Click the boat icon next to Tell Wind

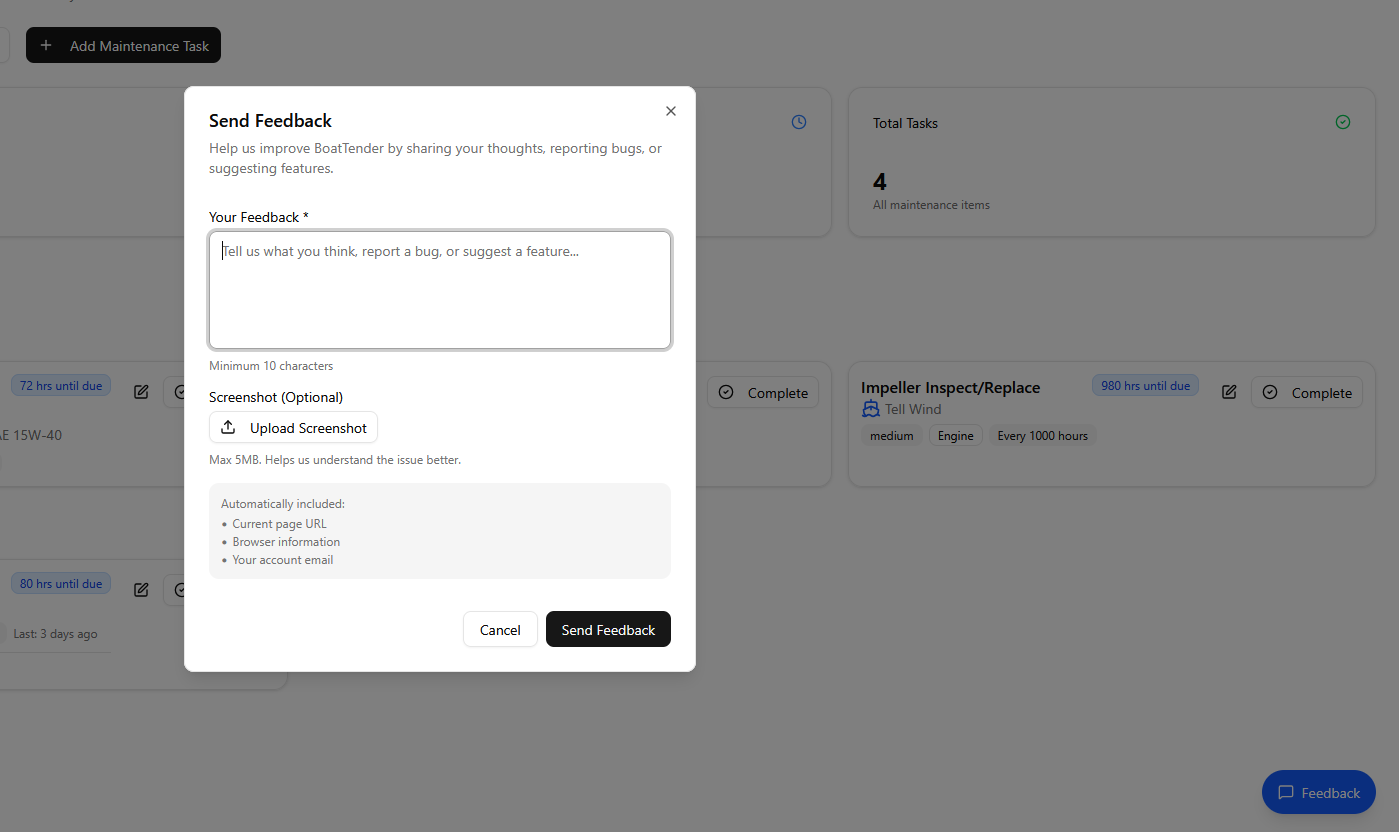click(871, 409)
